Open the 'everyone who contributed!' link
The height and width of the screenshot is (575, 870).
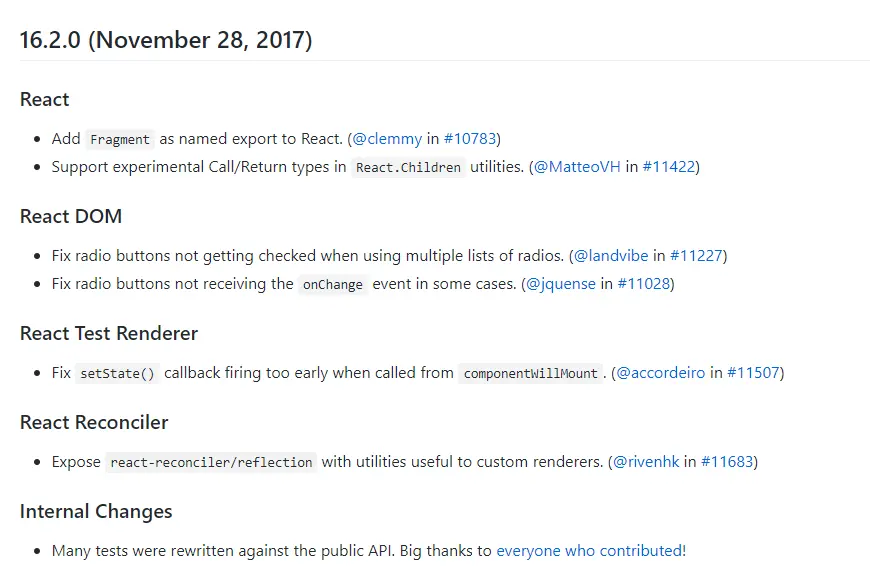click(591, 551)
